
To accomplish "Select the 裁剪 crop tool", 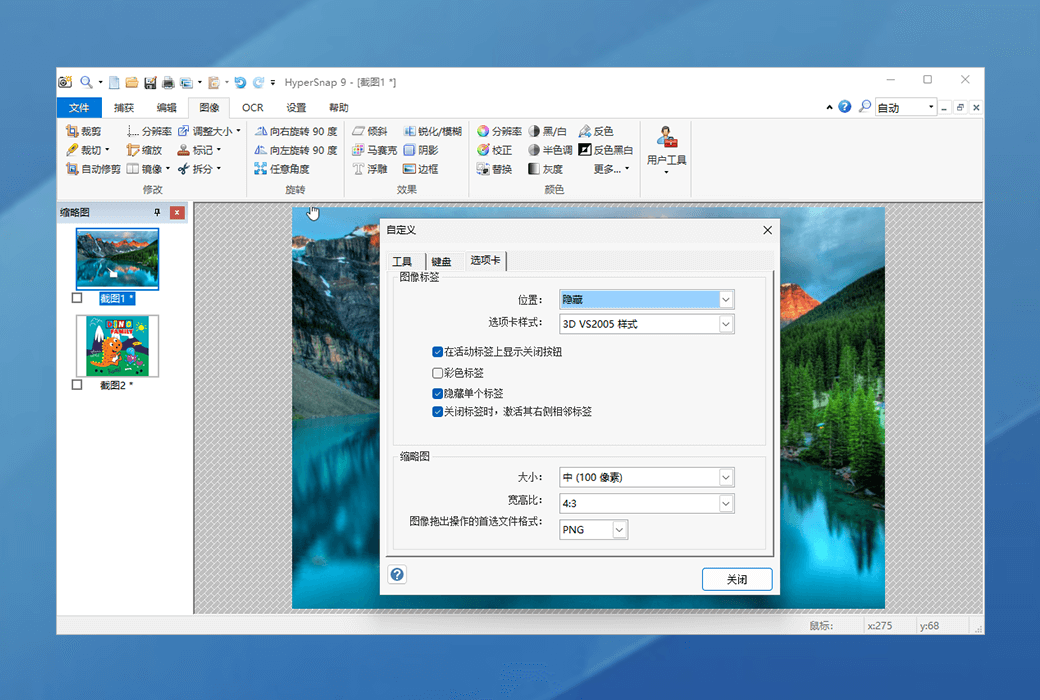I will [72, 131].
